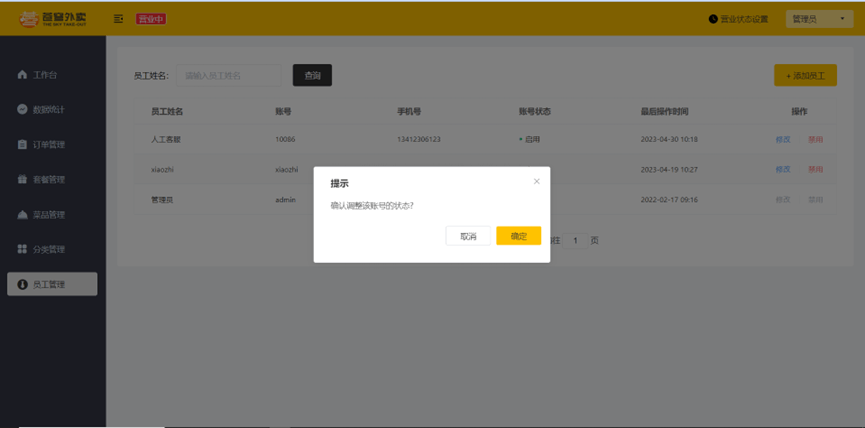Click 禁用 link for 人工客服 row
The image size is (865, 428).
coord(815,140)
